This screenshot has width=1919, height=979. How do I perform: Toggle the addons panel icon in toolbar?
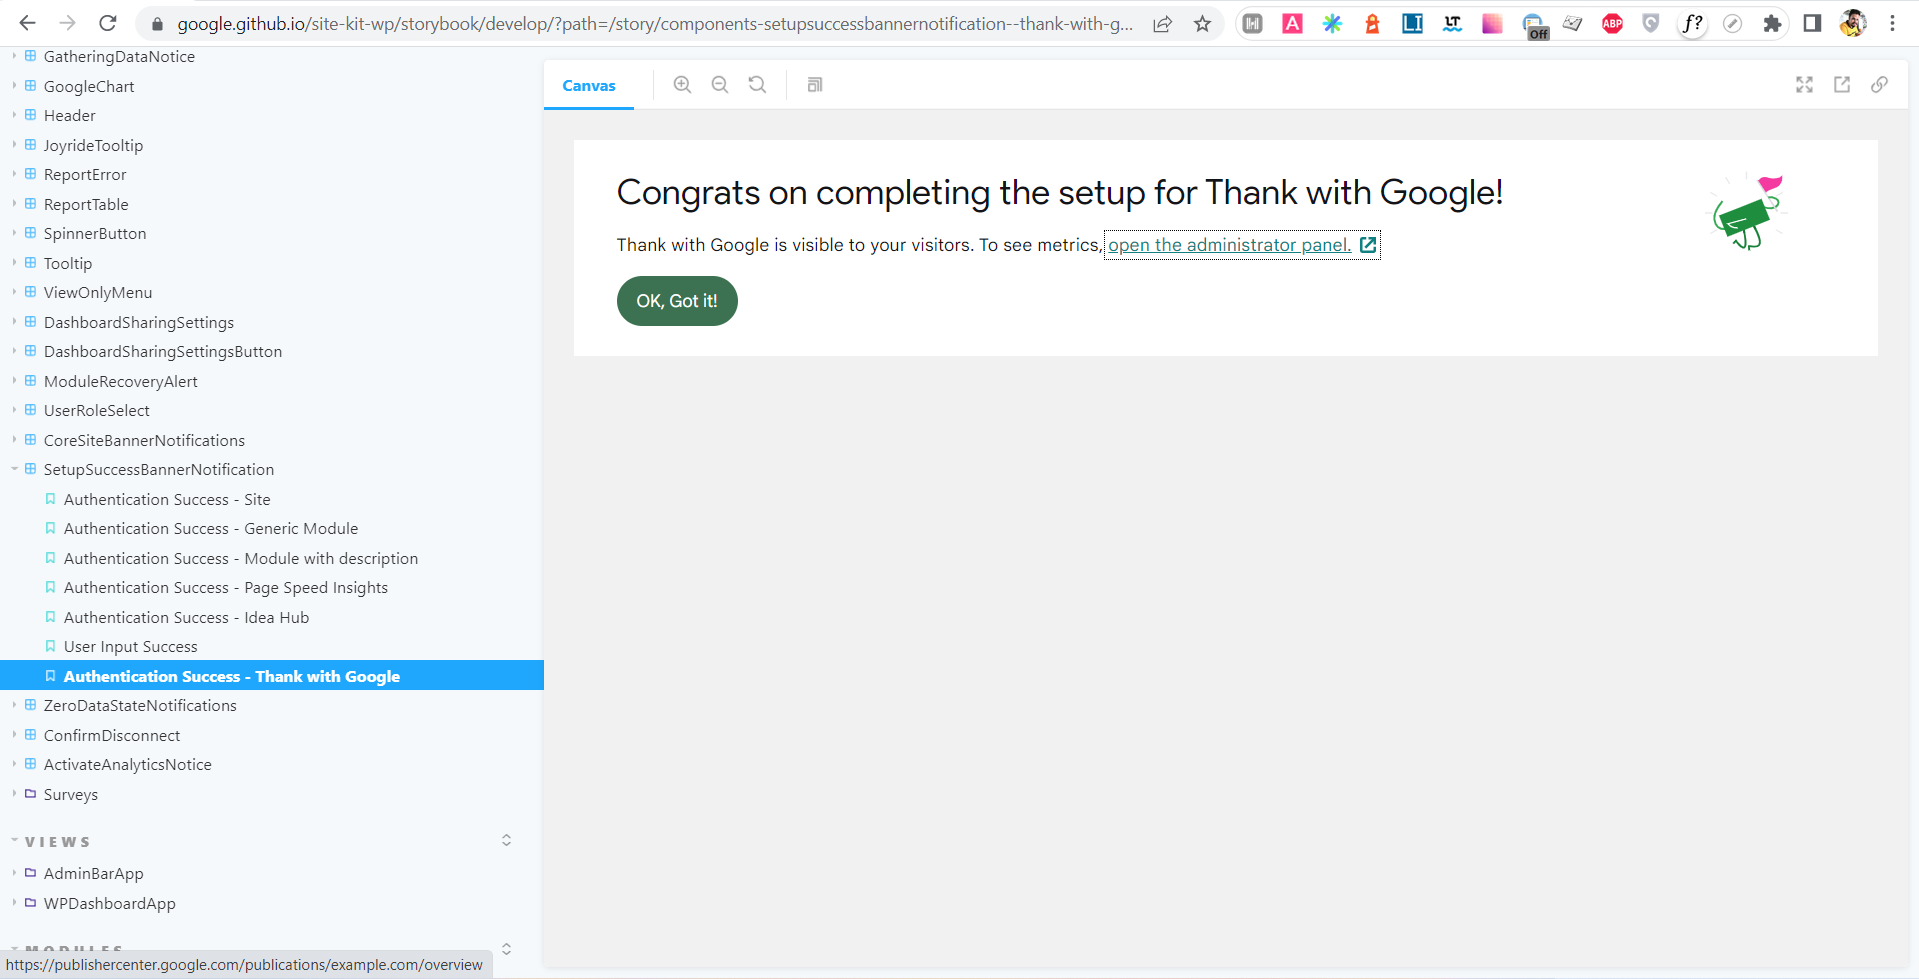pyautogui.click(x=815, y=85)
